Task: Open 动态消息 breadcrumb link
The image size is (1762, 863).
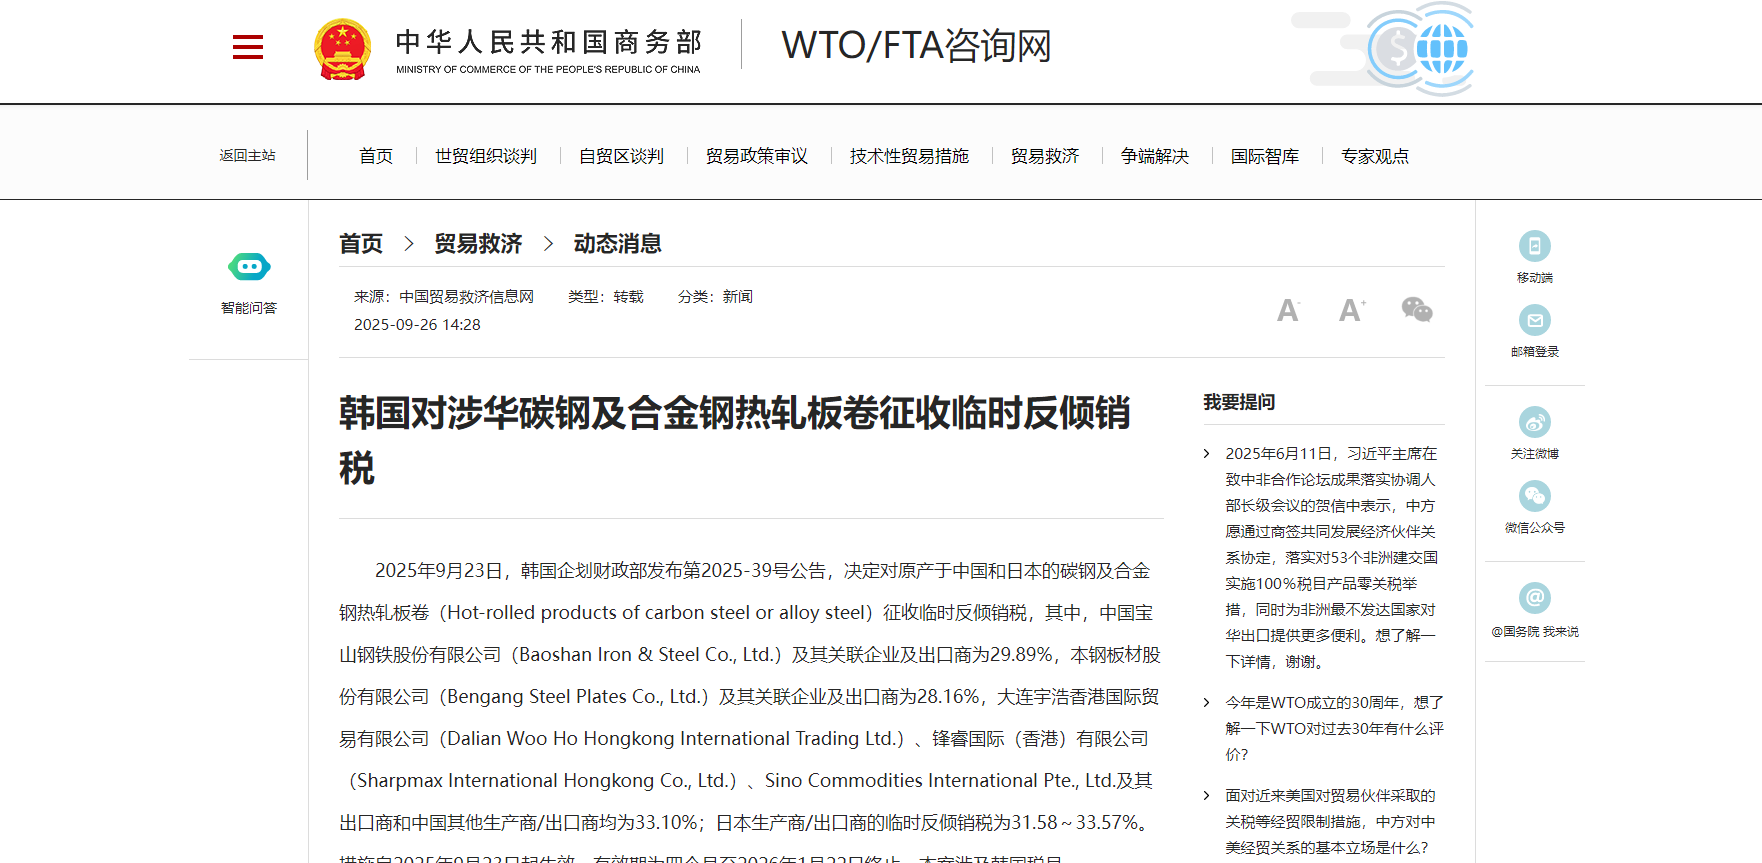Action: coord(617,244)
